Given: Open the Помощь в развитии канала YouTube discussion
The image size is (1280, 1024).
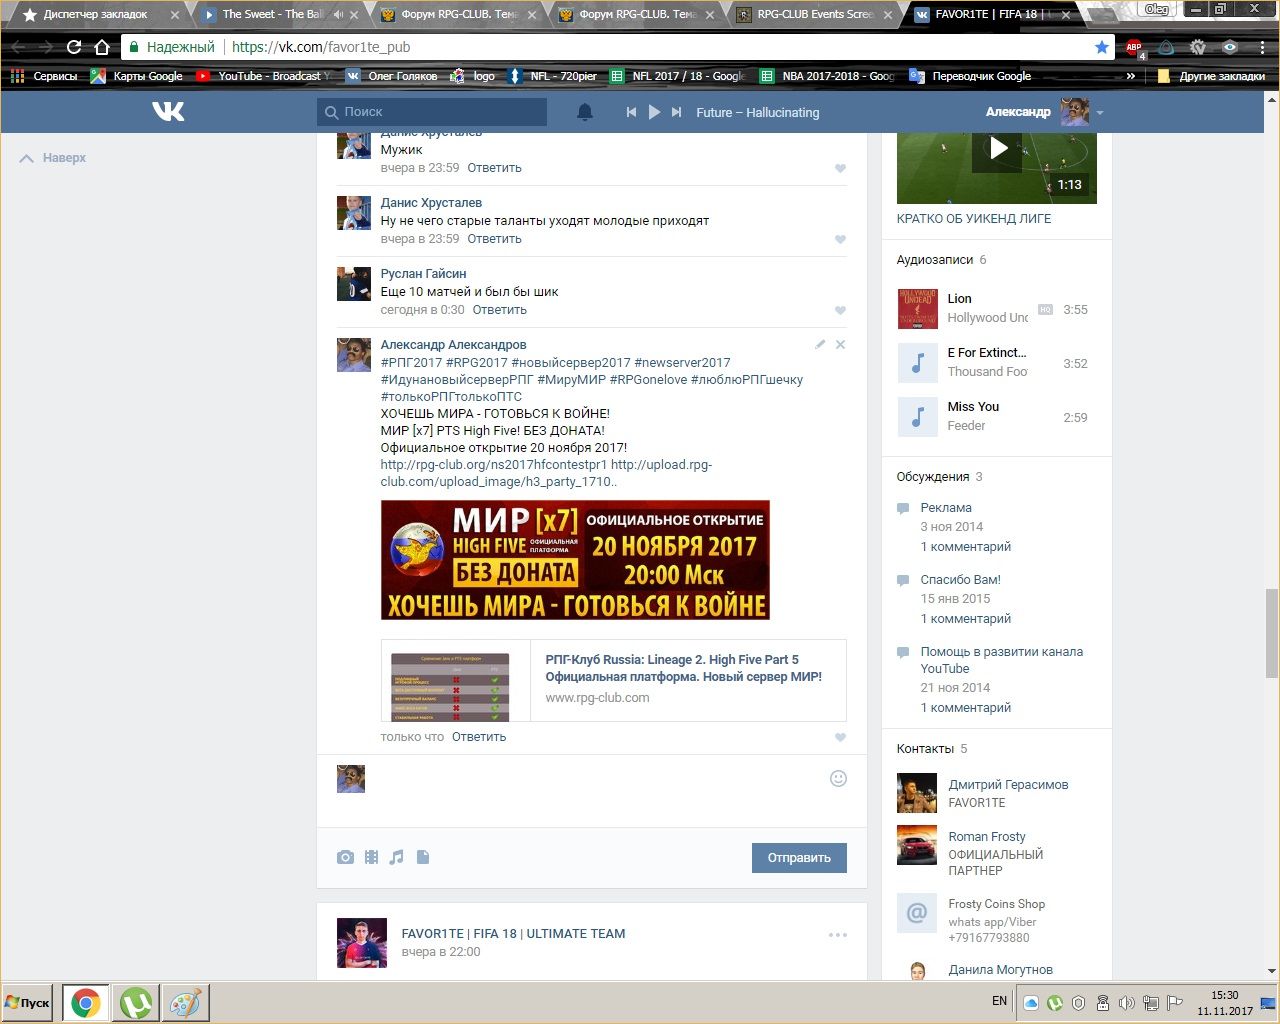Looking at the screenshot, I should (1001, 660).
